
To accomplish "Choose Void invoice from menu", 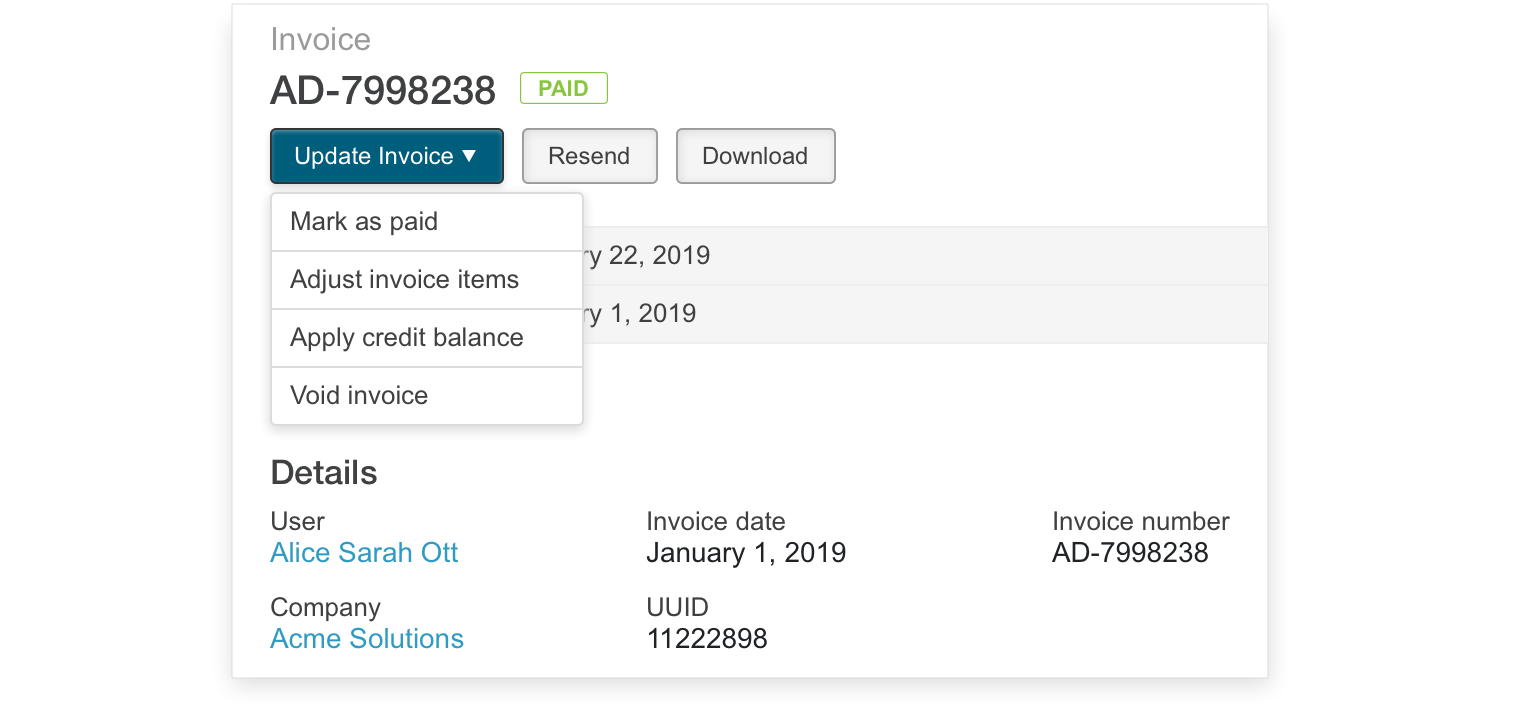I will coord(427,396).
